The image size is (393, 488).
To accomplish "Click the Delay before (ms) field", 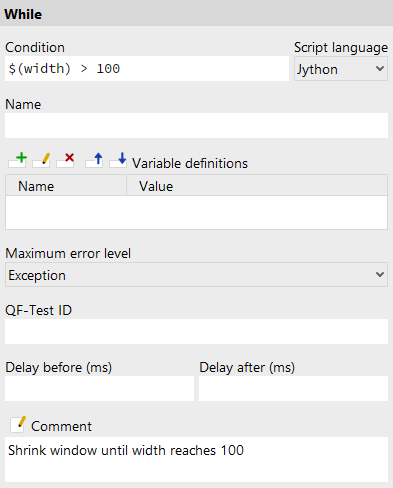I will (x=99, y=388).
